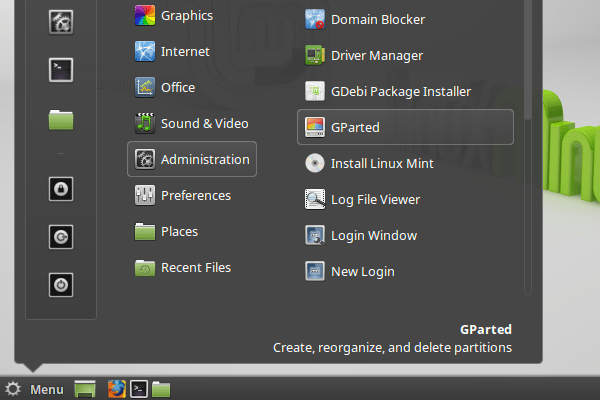Click the New Login icon
The image size is (600, 400).
coord(315,271)
